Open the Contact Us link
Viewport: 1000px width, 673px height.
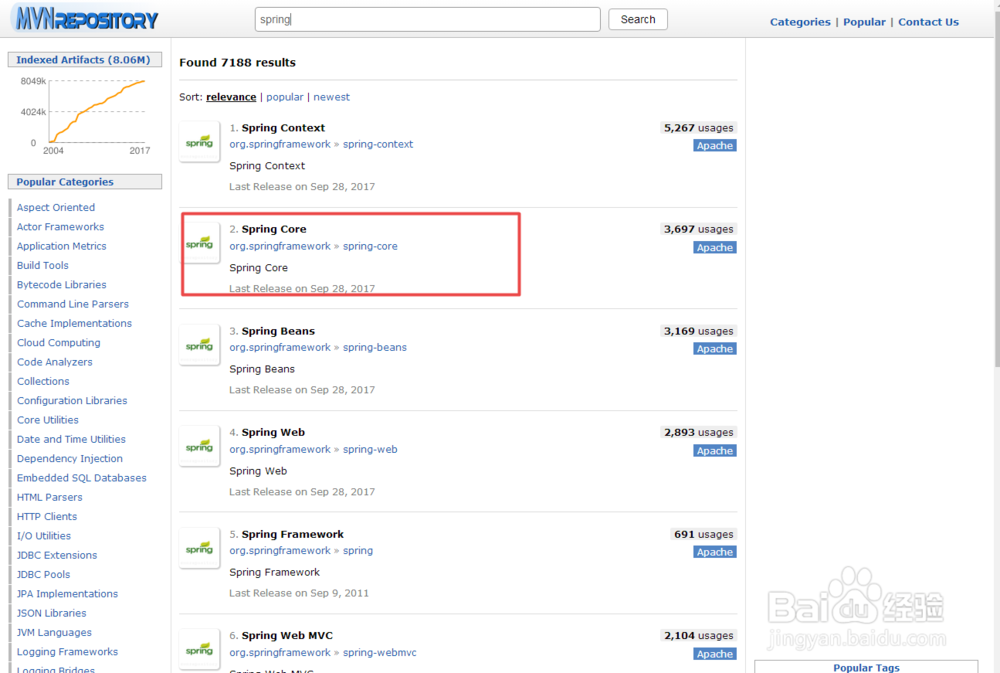[x=929, y=22]
